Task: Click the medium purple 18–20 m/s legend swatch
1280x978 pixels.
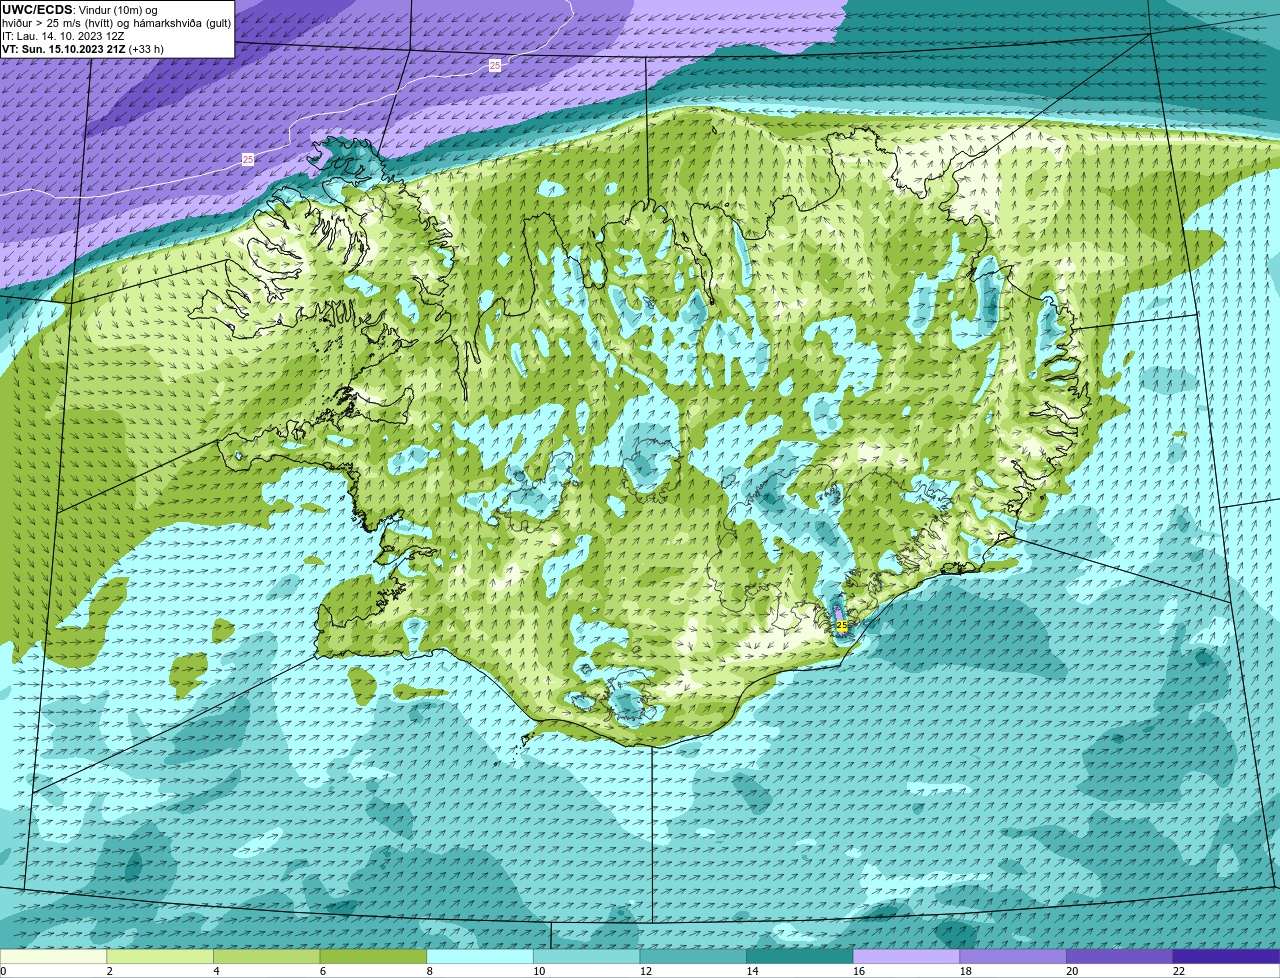Action: 1012,956
